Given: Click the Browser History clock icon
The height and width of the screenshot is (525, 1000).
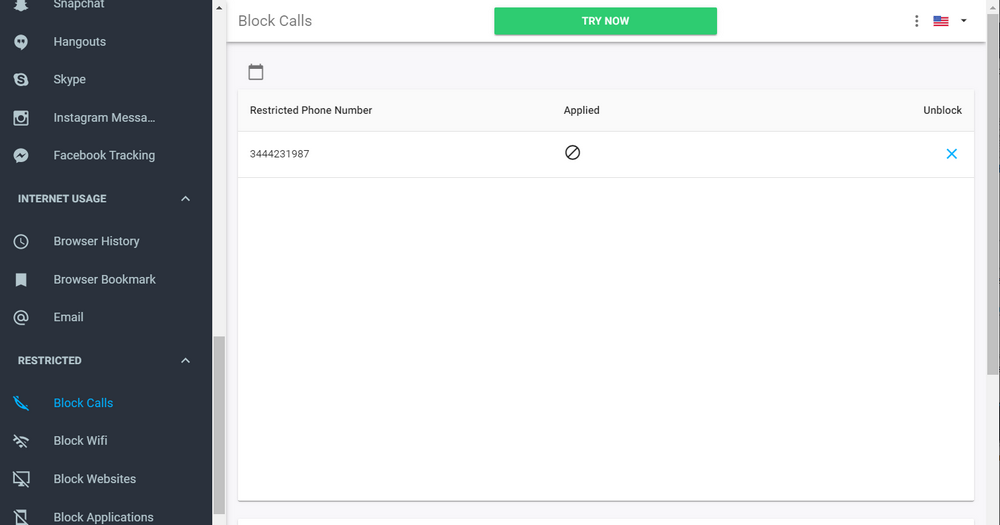Looking at the screenshot, I should [x=21, y=242].
